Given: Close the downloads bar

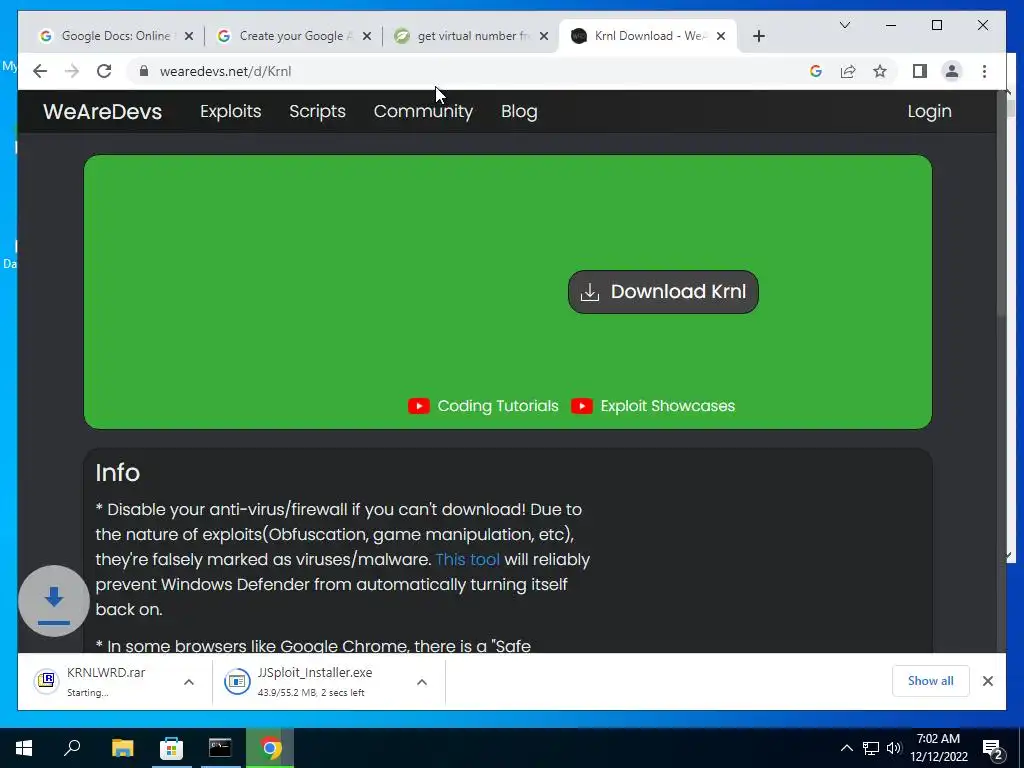Looking at the screenshot, I should click(x=987, y=681).
